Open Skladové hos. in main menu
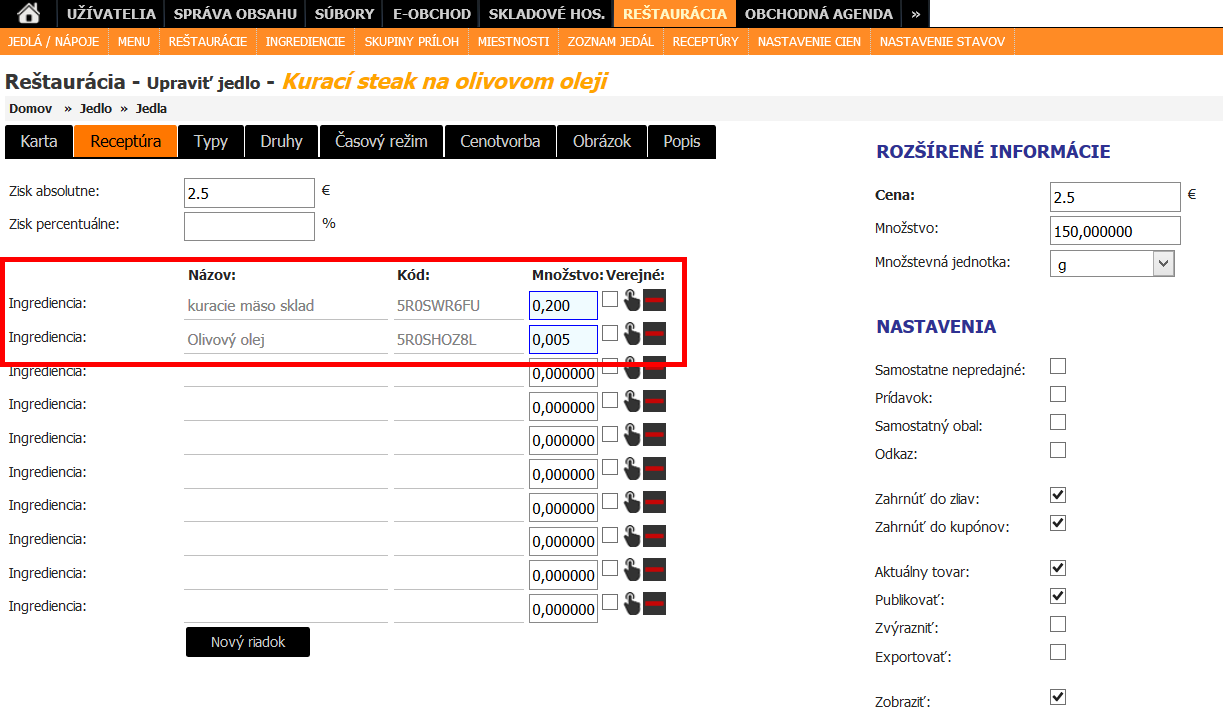The width and height of the screenshot is (1223, 713). (546, 14)
